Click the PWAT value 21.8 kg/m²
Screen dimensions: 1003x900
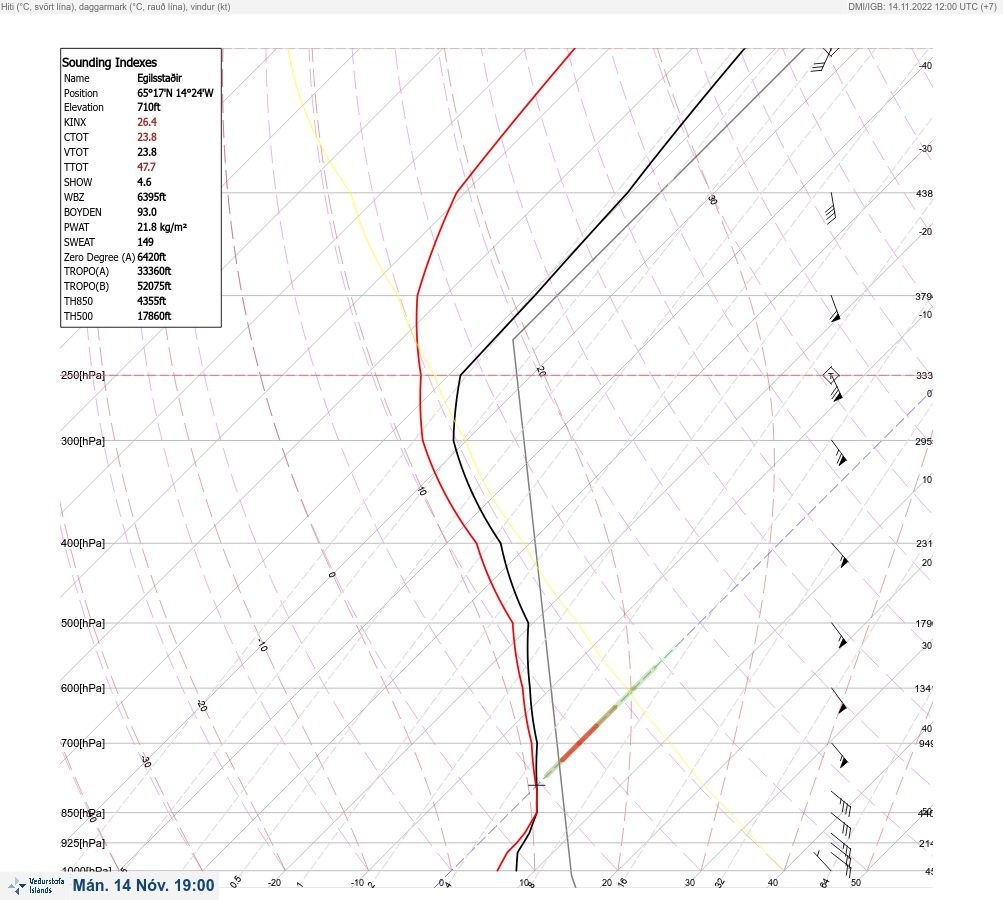162,227
